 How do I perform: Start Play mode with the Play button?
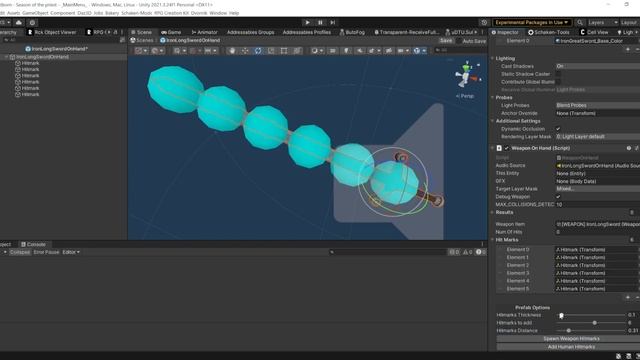[x=307, y=22]
